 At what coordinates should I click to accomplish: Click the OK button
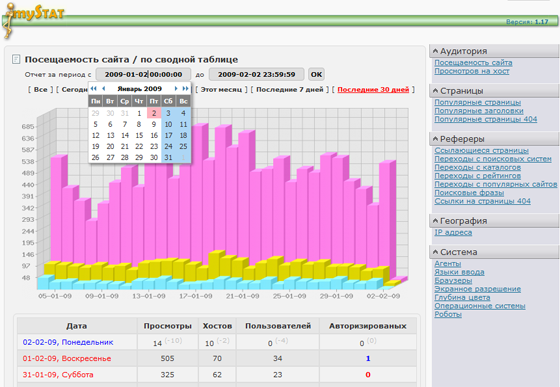click(x=316, y=75)
